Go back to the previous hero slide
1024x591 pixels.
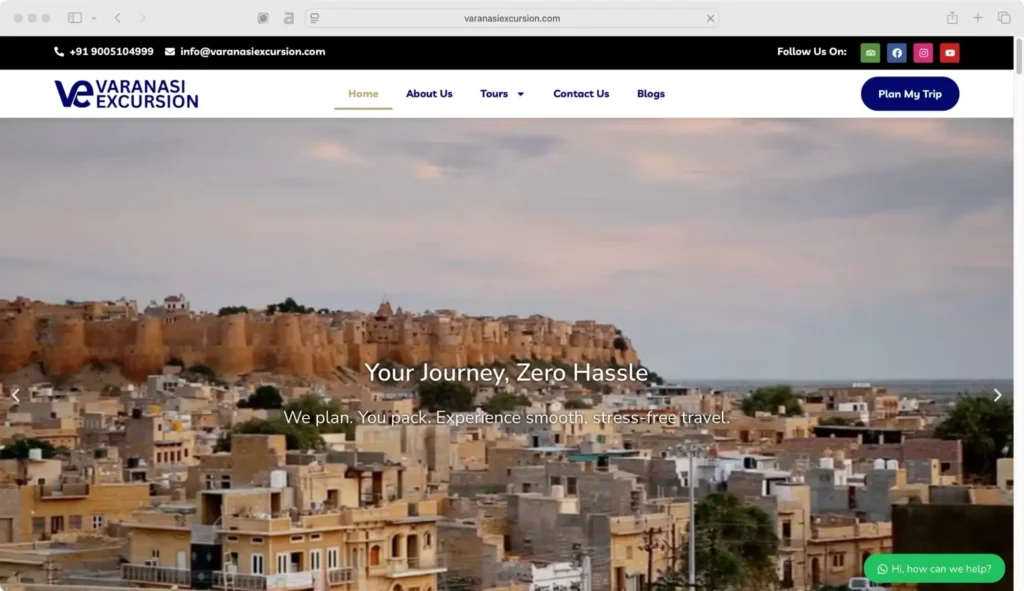15,395
